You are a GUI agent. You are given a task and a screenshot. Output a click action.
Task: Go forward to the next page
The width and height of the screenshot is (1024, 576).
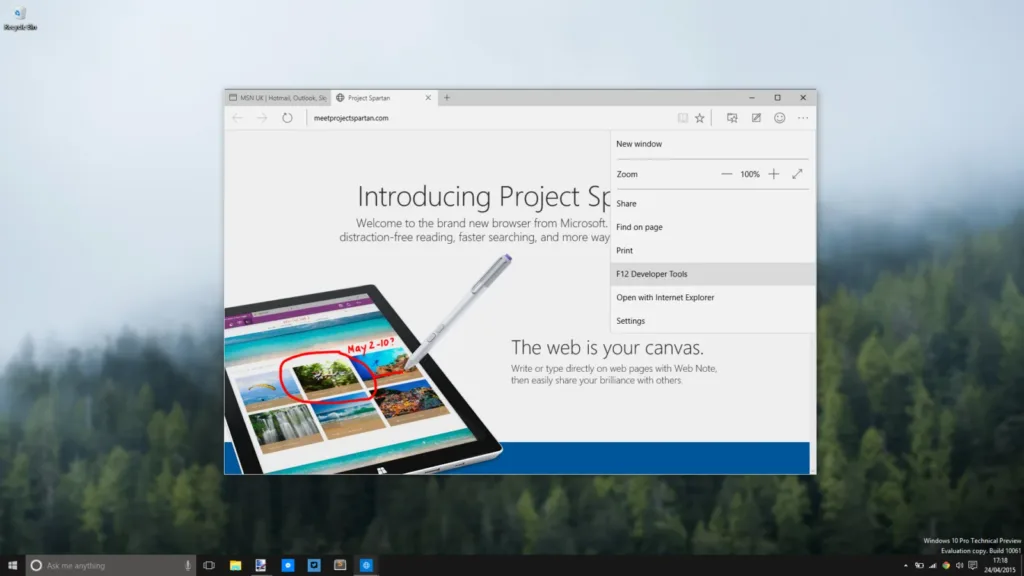[x=262, y=118]
